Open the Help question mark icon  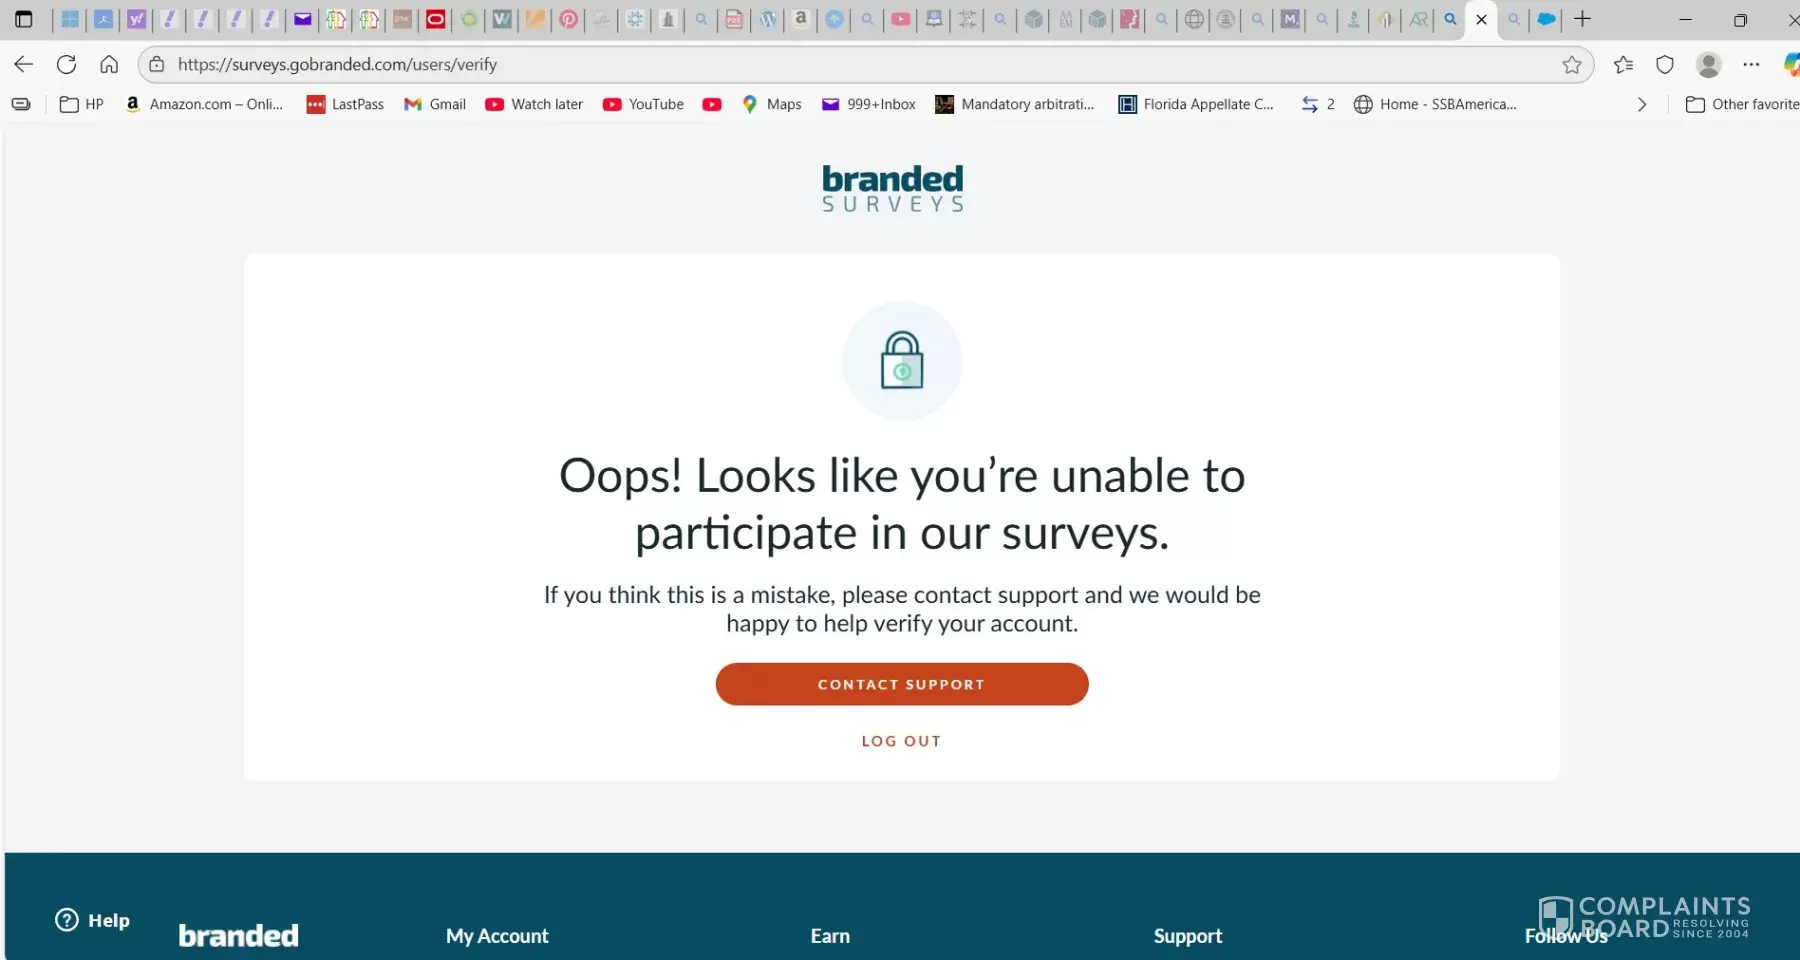[x=67, y=920]
